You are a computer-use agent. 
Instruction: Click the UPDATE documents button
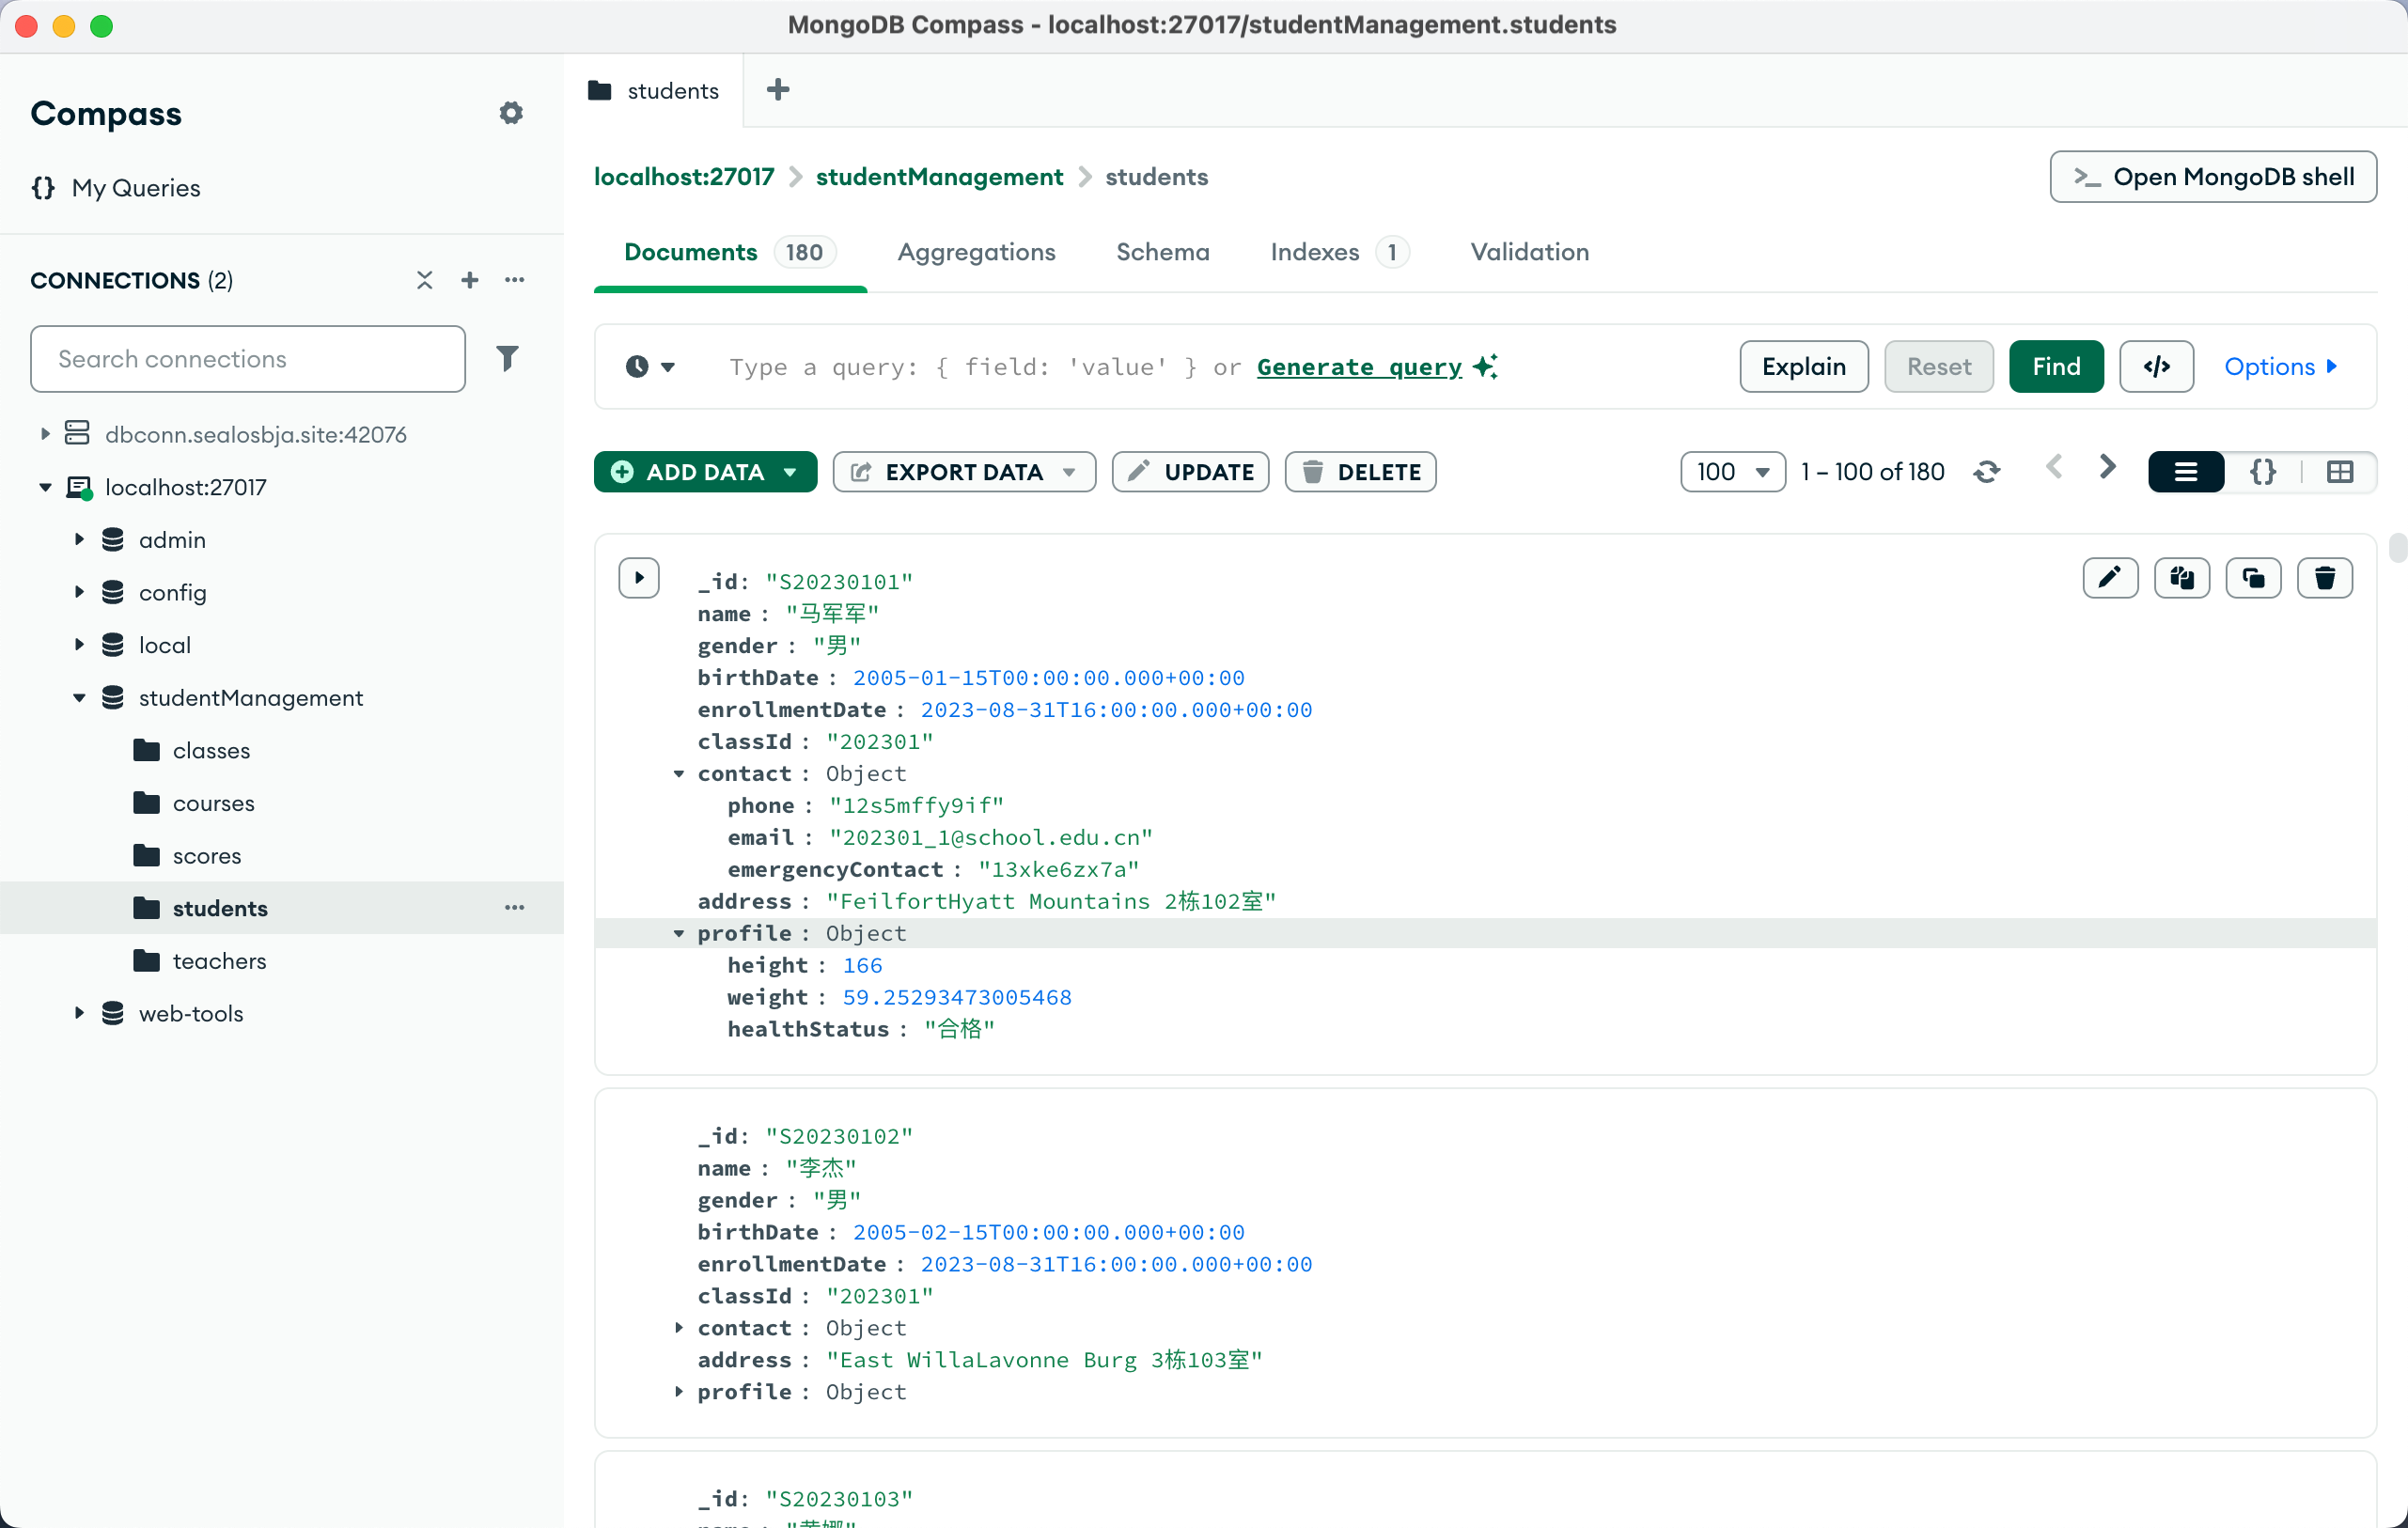1190,472
